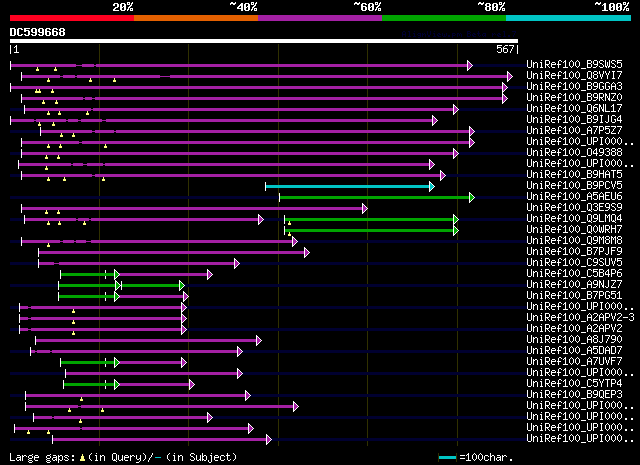
Task: Select the UniRef100_Q0WRH7 label
Action: (x=574, y=229)
